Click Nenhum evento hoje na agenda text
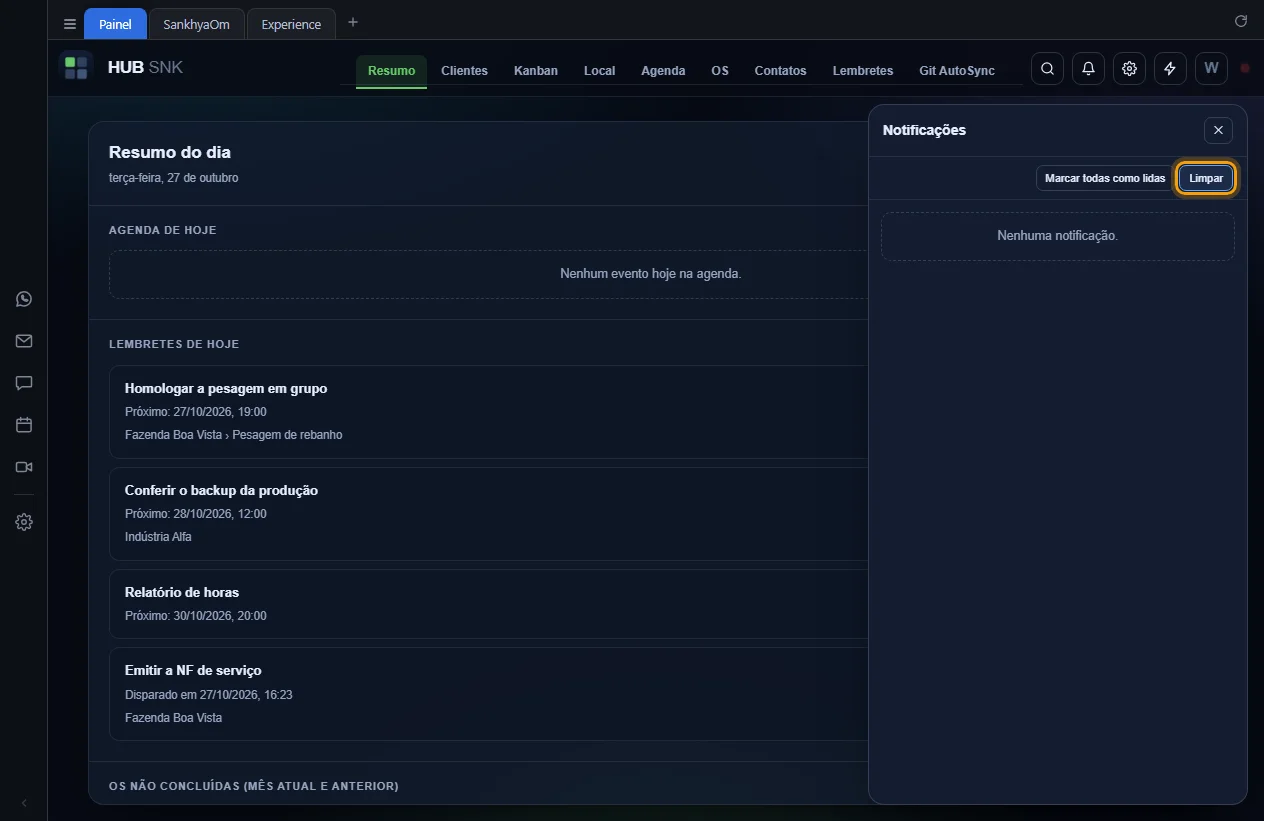 coord(651,273)
